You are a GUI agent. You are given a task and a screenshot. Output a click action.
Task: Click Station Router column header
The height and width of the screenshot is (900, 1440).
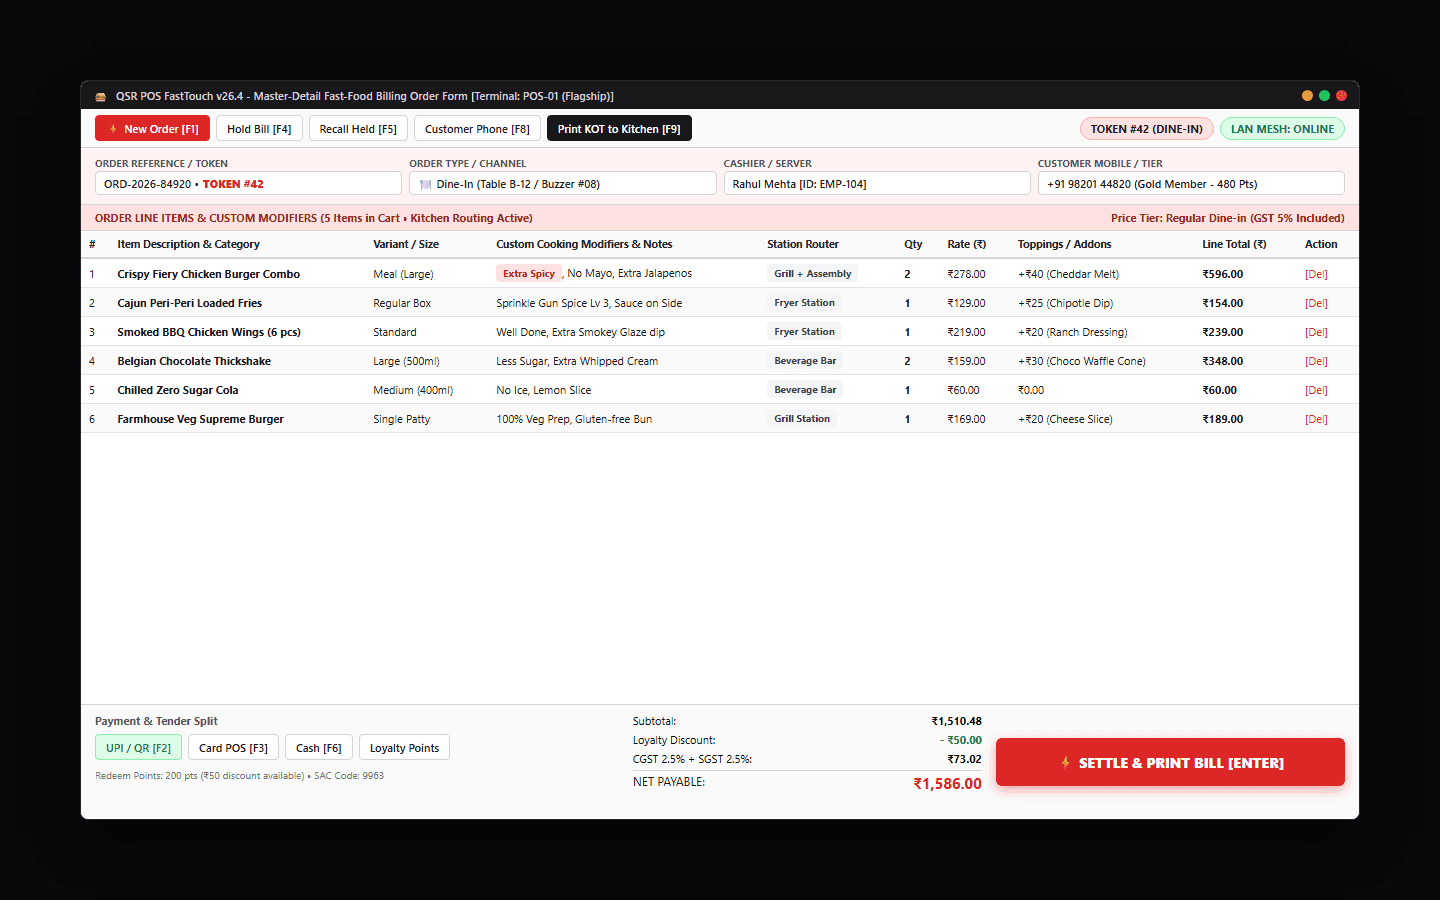(803, 244)
